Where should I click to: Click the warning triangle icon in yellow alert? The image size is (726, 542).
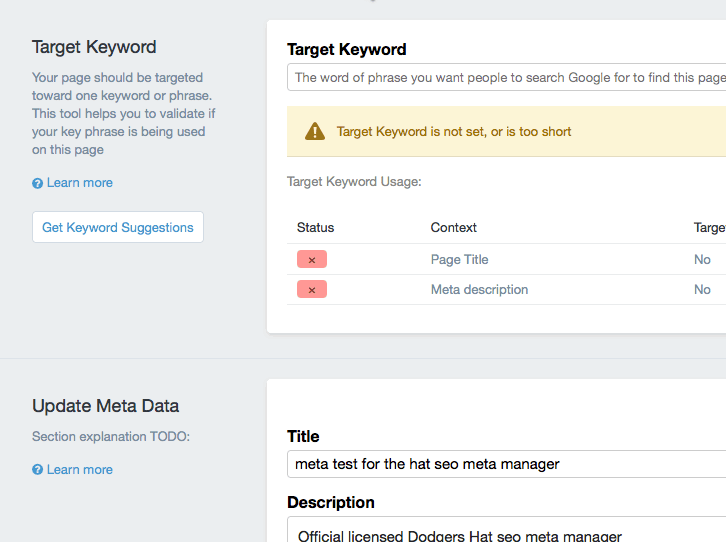click(x=315, y=131)
